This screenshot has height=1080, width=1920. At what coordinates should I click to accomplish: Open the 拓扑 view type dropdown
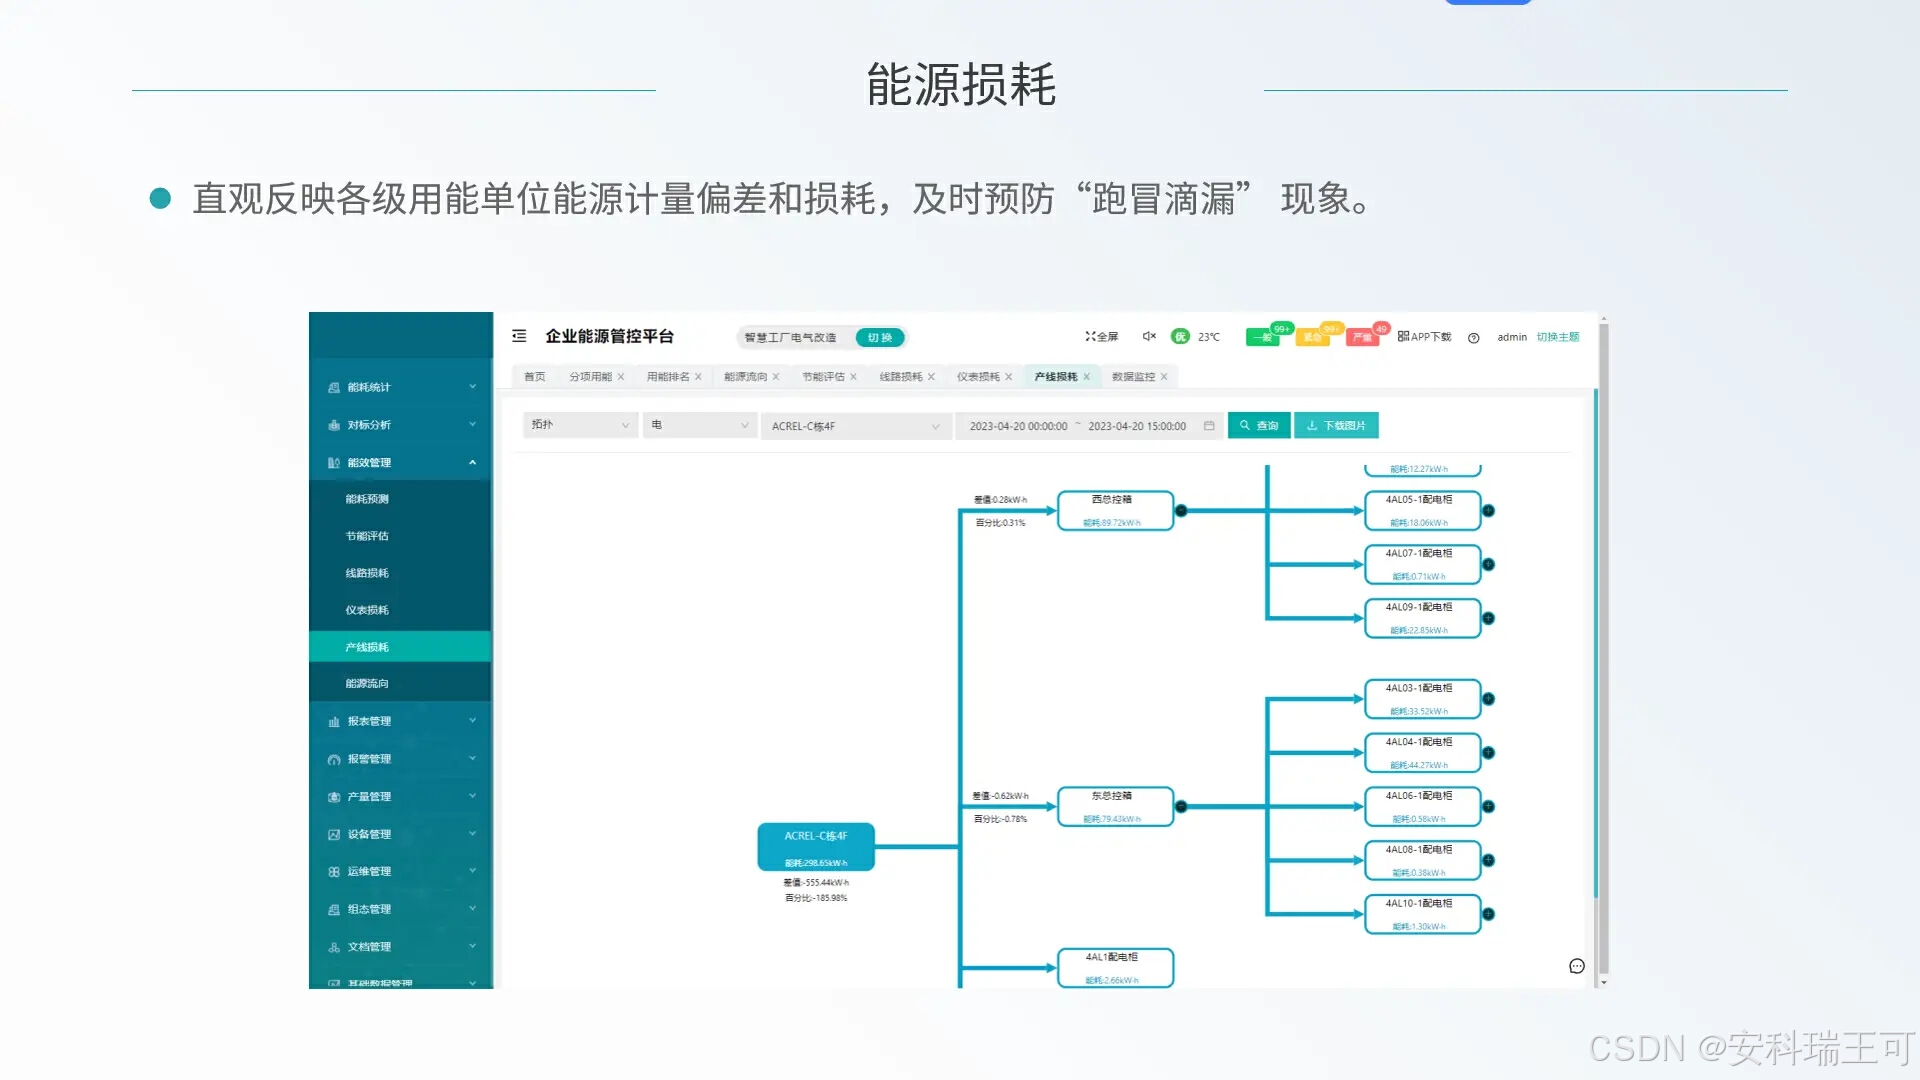point(580,425)
